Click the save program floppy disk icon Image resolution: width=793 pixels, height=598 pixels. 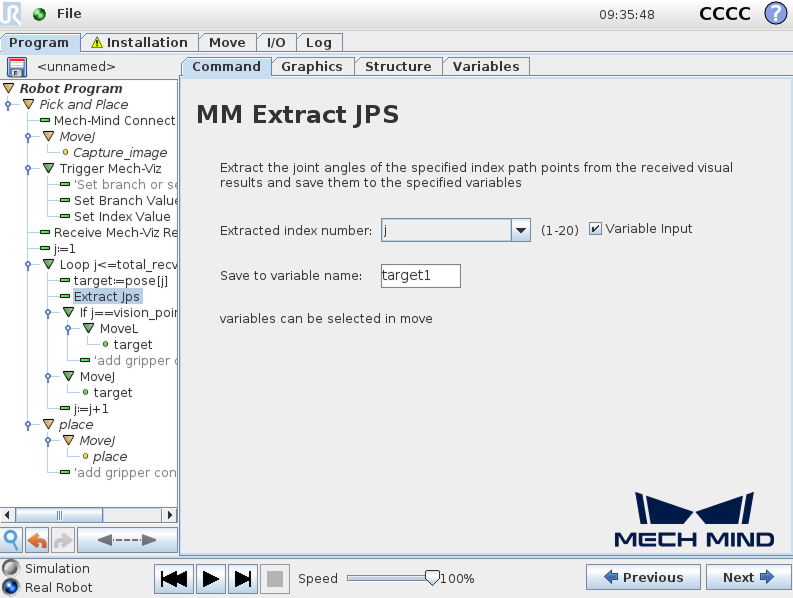pyautogui.click(x=17, y=67)
